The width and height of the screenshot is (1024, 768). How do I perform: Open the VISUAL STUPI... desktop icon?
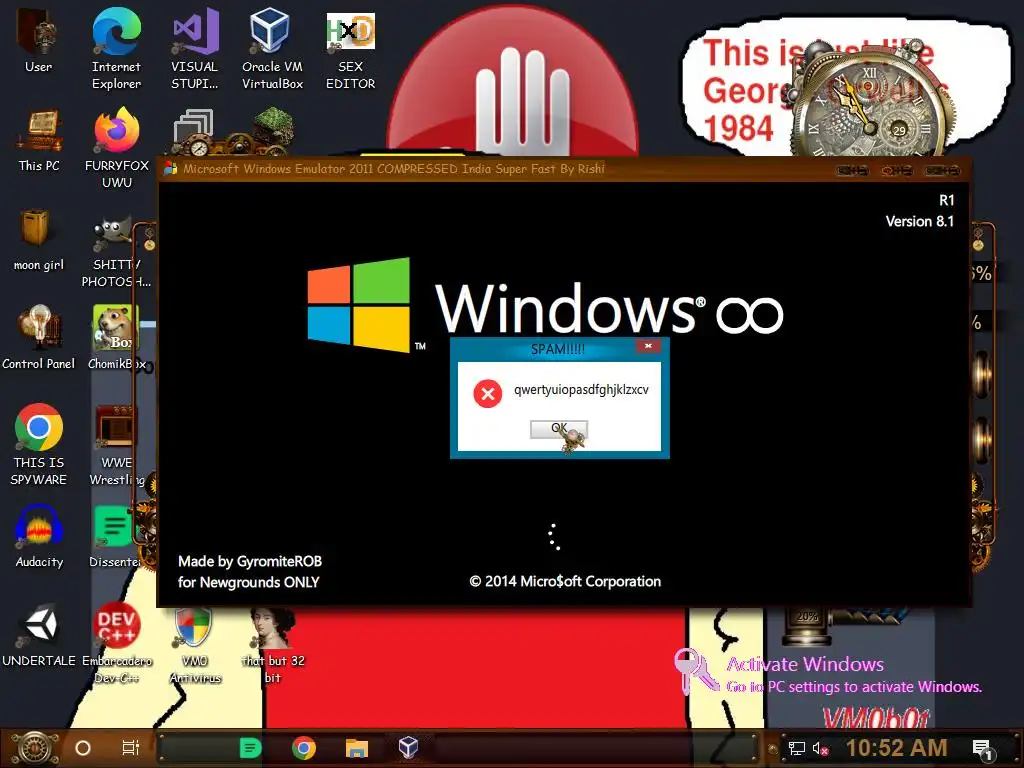pos(194,49)
